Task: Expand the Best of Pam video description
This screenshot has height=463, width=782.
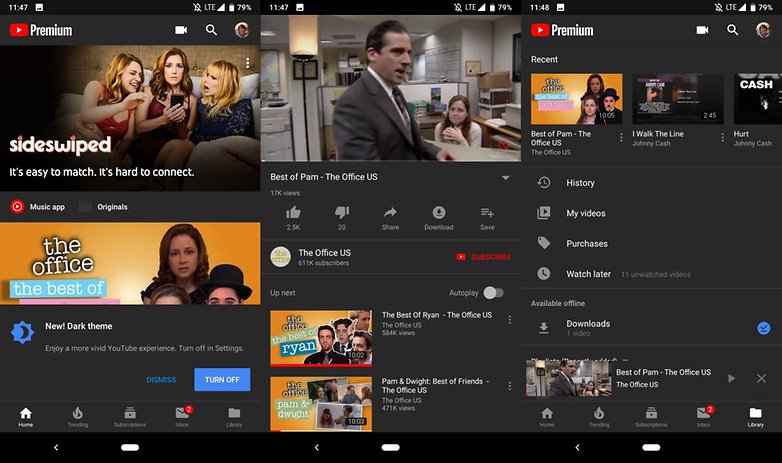Action: click(505, 178)
